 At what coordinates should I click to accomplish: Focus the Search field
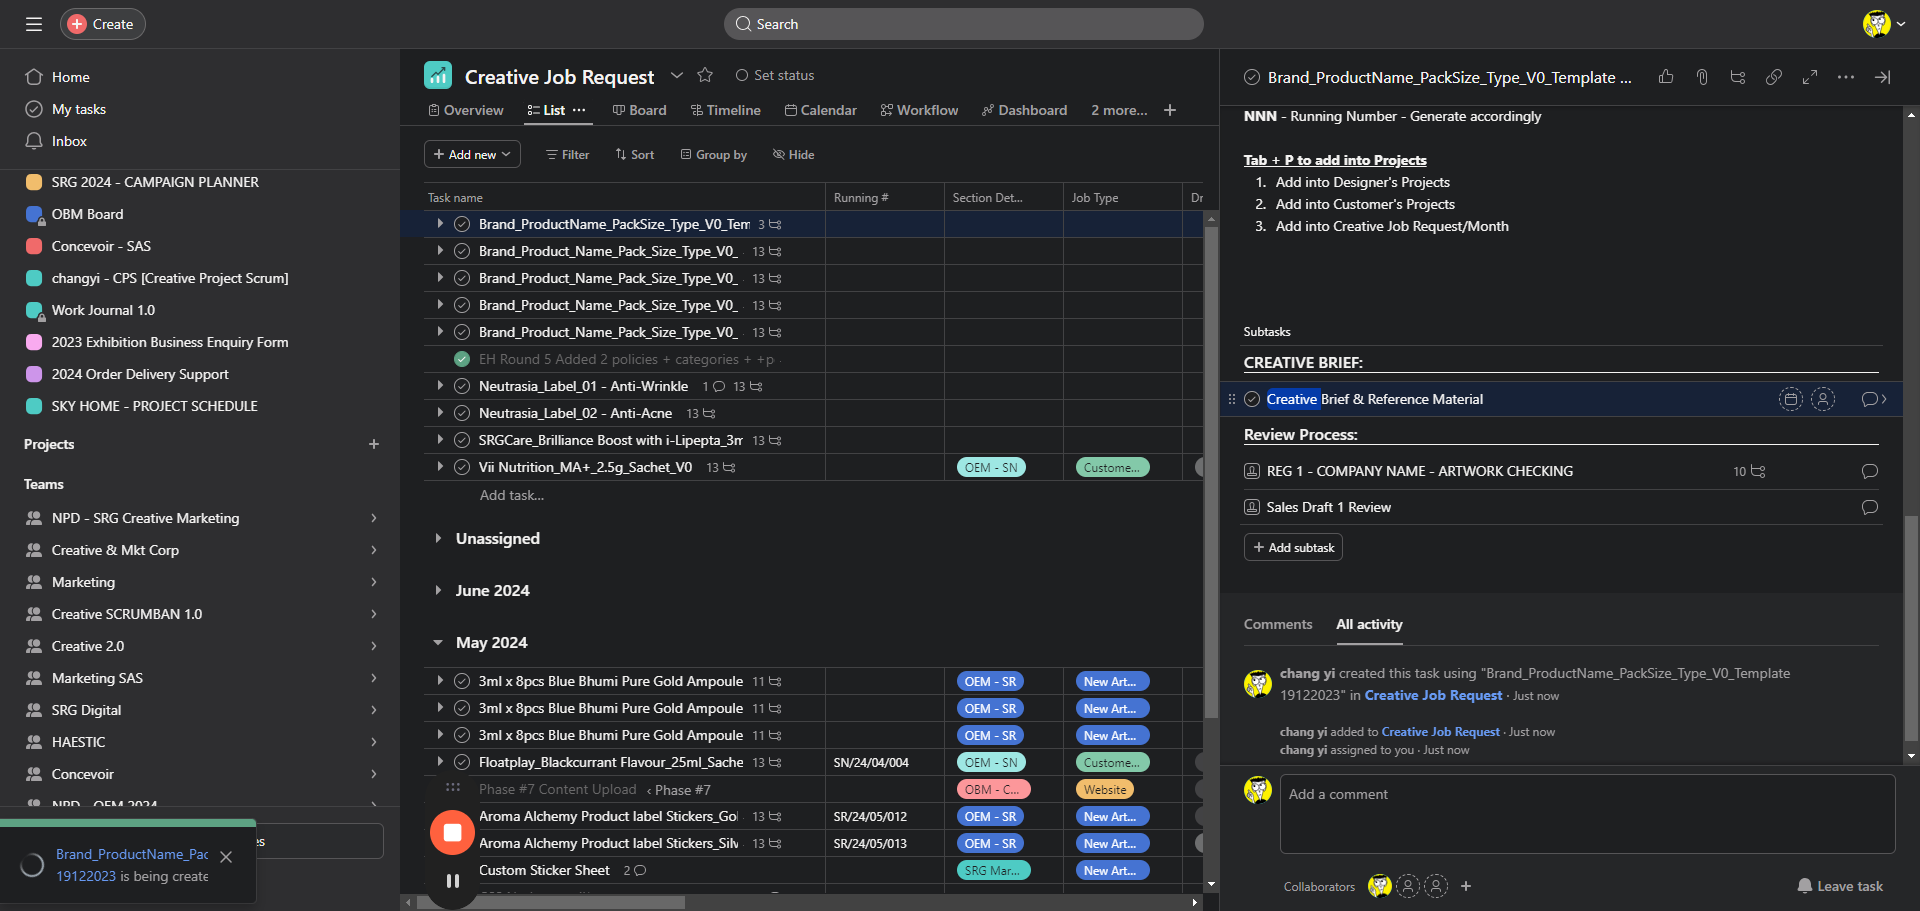click(963, 24)
